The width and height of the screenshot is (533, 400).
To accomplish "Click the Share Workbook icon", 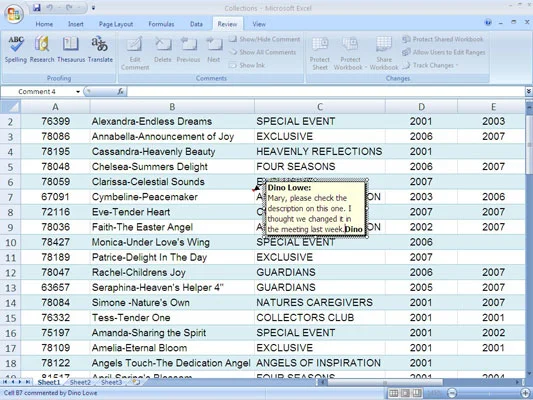I will (x=384, y=53).
